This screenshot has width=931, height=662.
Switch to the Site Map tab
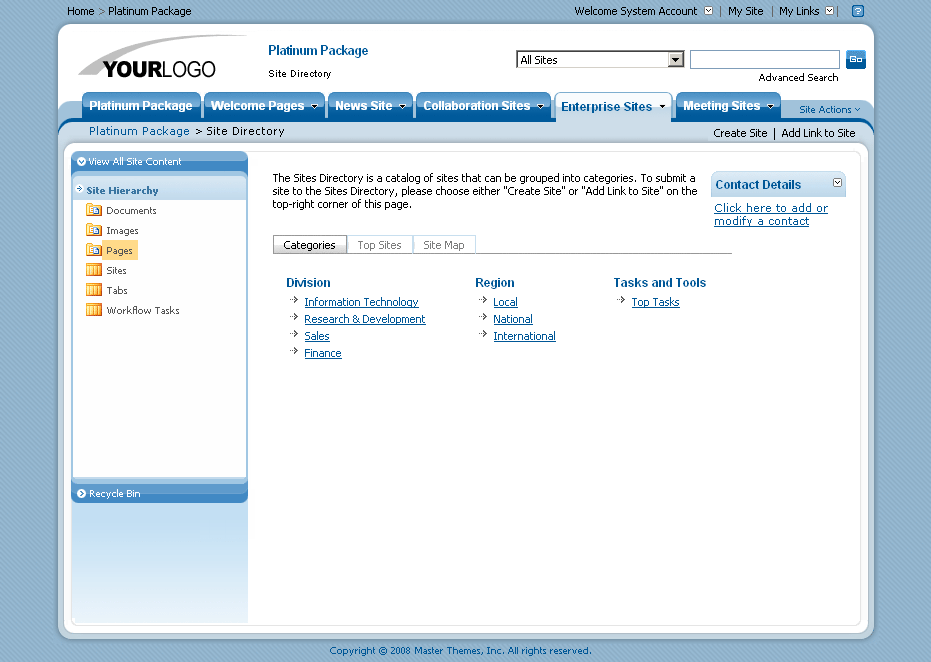click(444, 243)
